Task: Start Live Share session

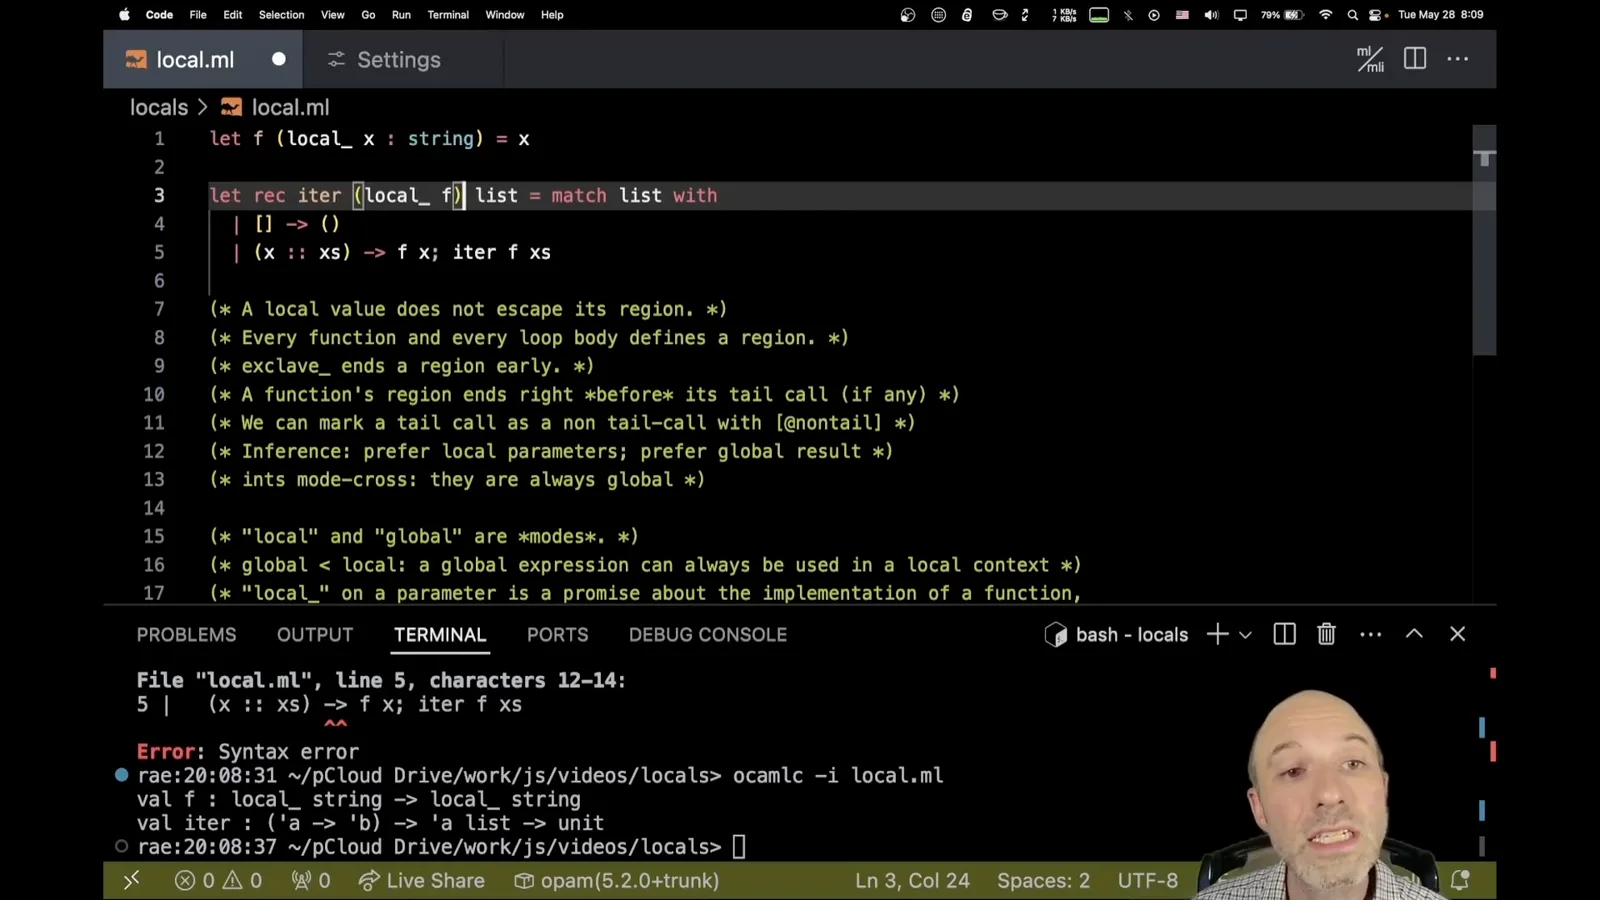Action: tap(421, 881)
